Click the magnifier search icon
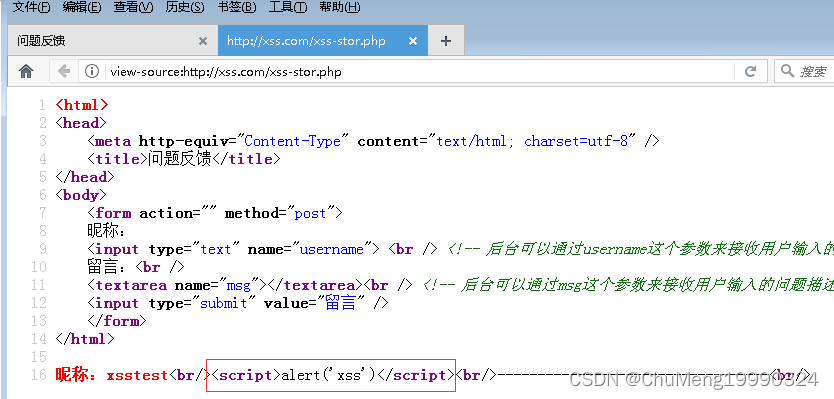 (x=787, y=71)
